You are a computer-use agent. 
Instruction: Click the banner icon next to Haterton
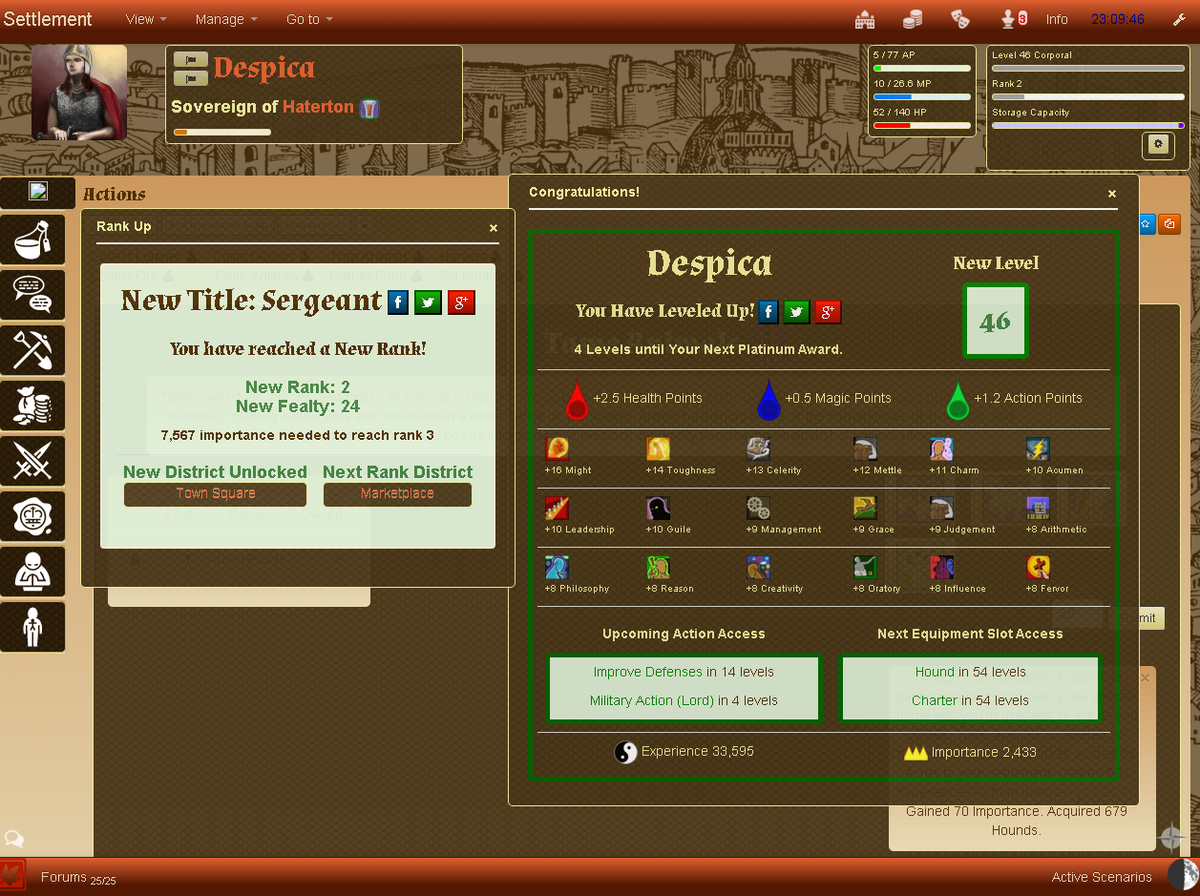coord(369,107)
